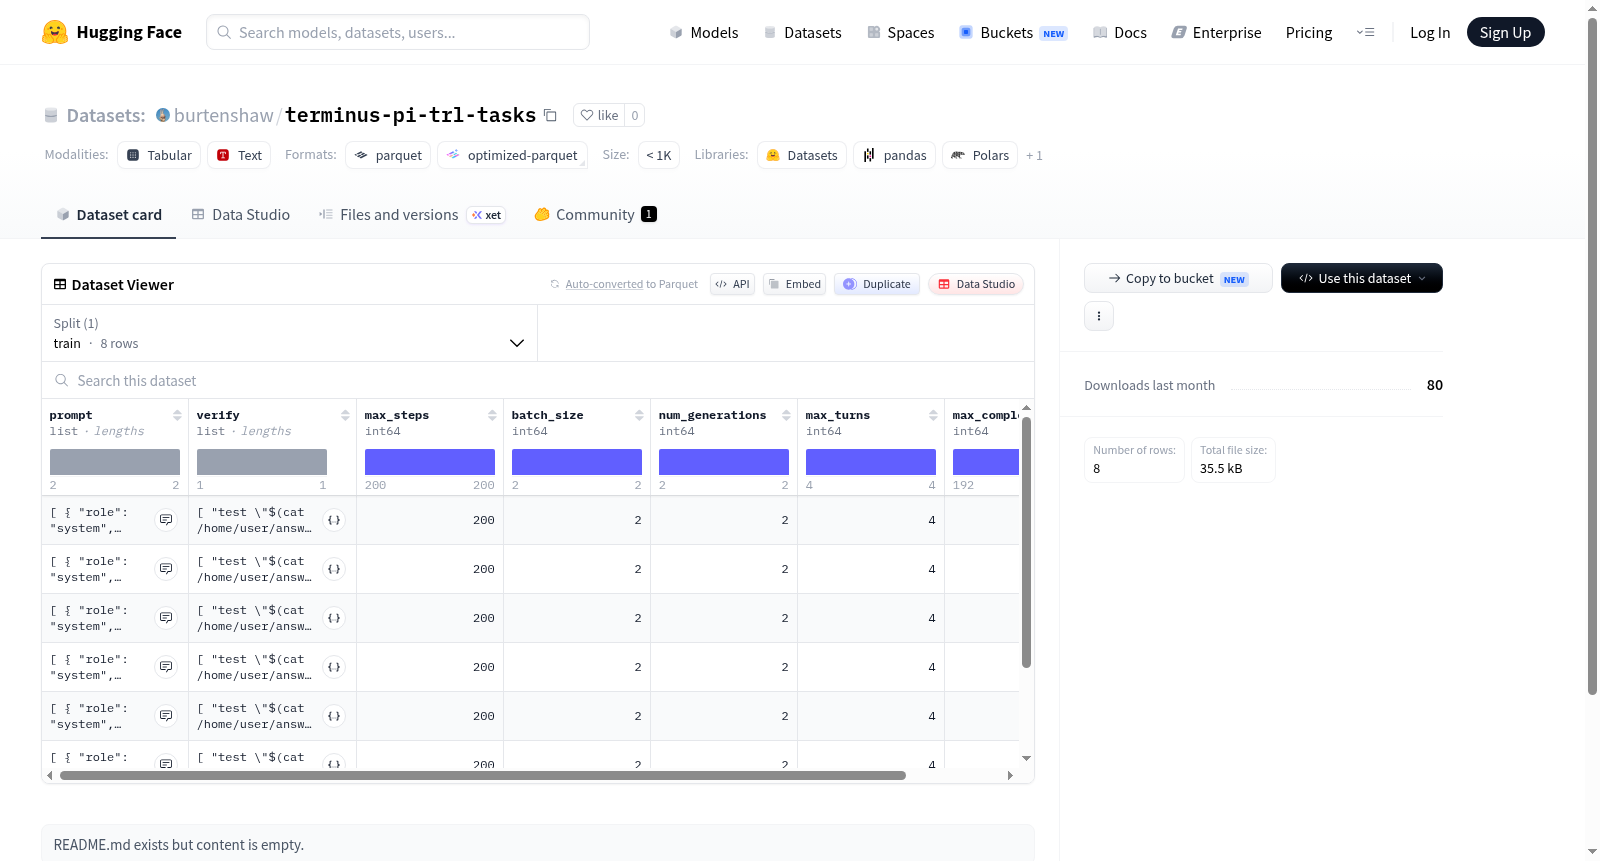
Task: Click the "Downloads last month" label
Action: pos(1150,385)
